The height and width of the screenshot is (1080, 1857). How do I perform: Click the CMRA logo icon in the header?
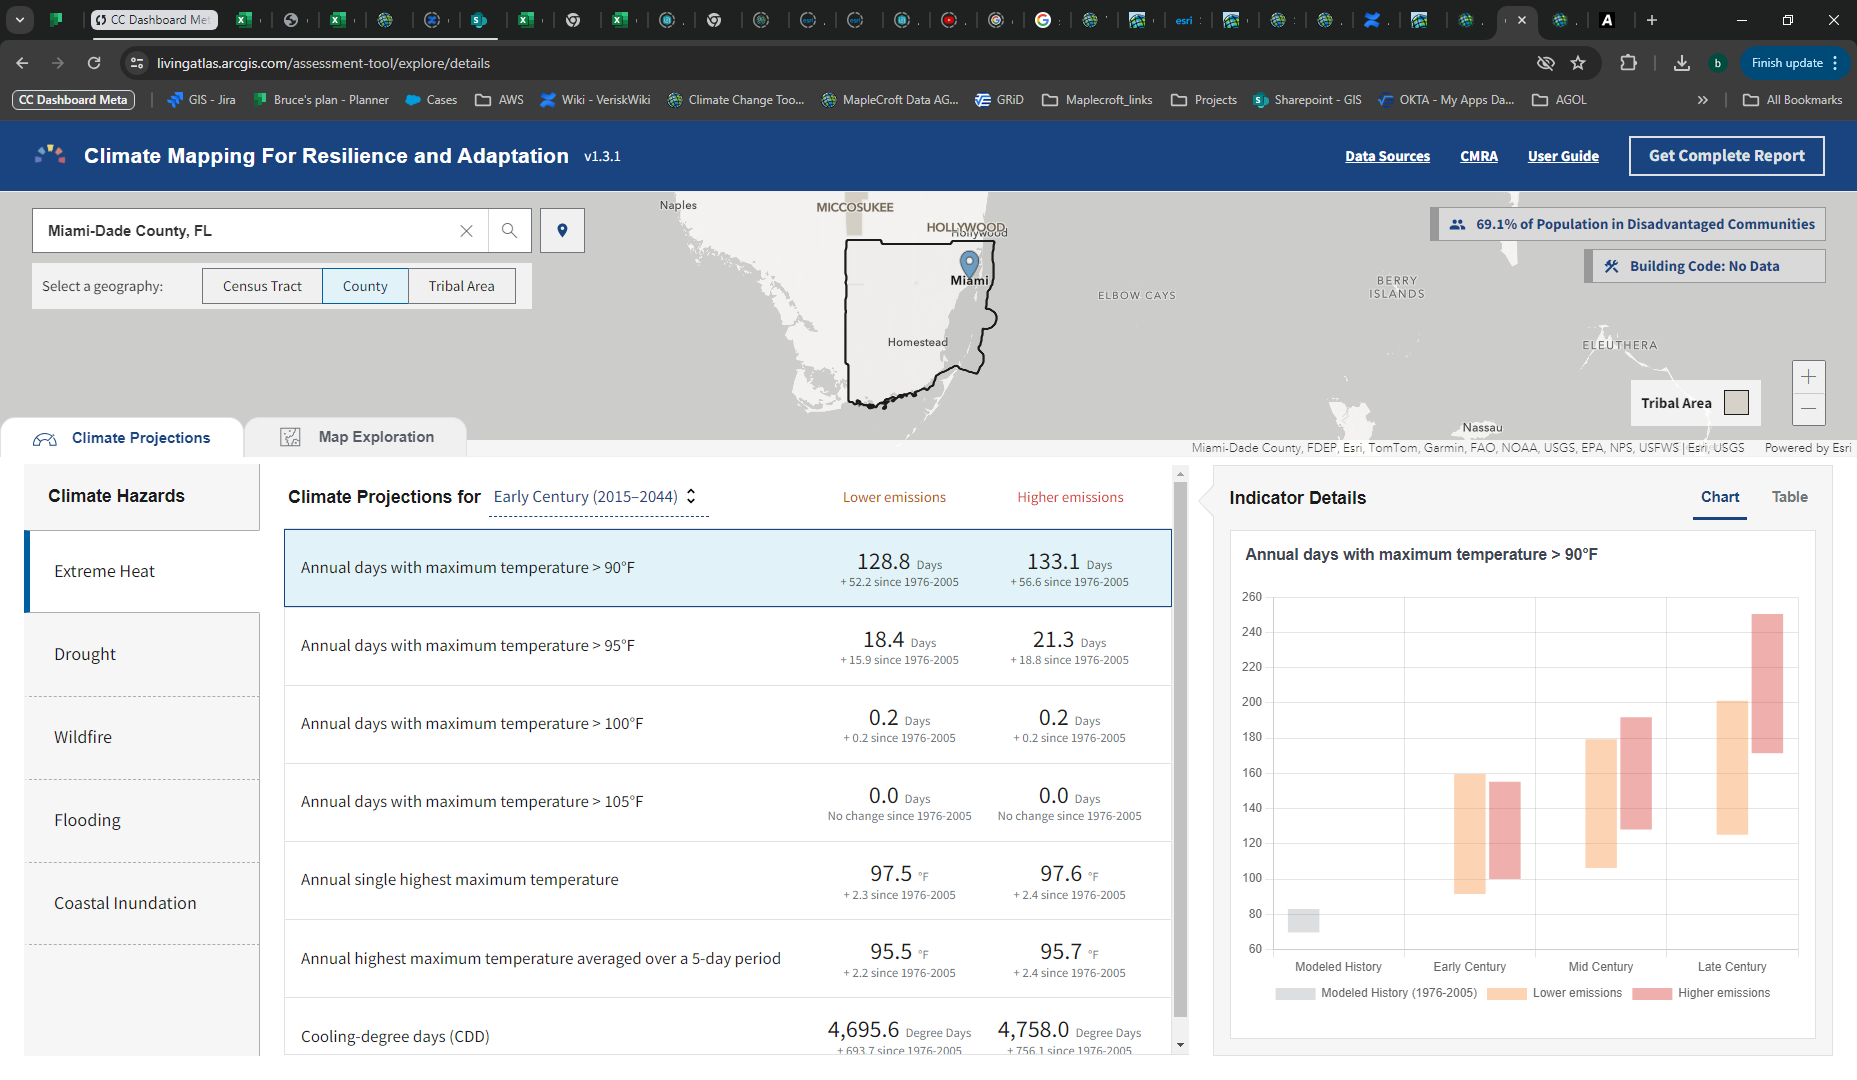50,155
